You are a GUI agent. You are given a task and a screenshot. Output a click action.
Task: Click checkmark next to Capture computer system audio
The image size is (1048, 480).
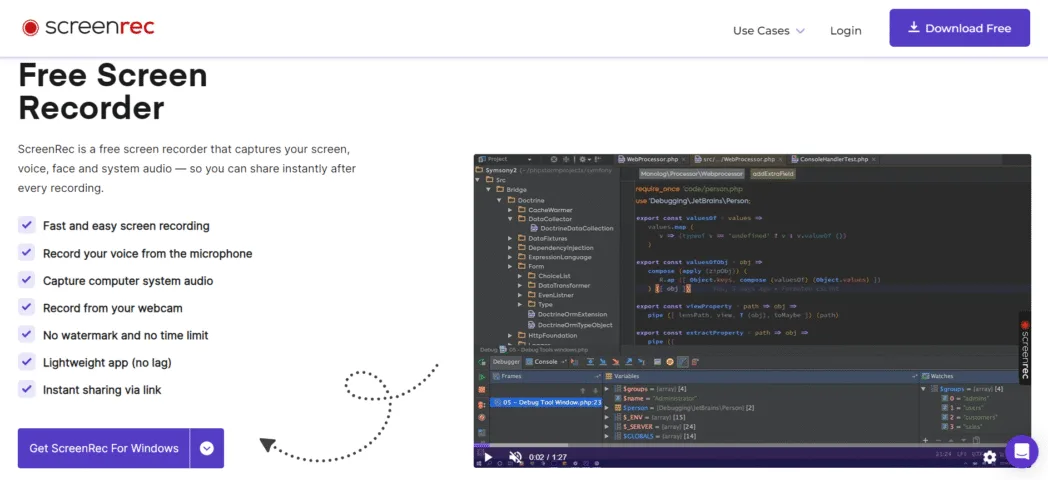click(27, 281)
